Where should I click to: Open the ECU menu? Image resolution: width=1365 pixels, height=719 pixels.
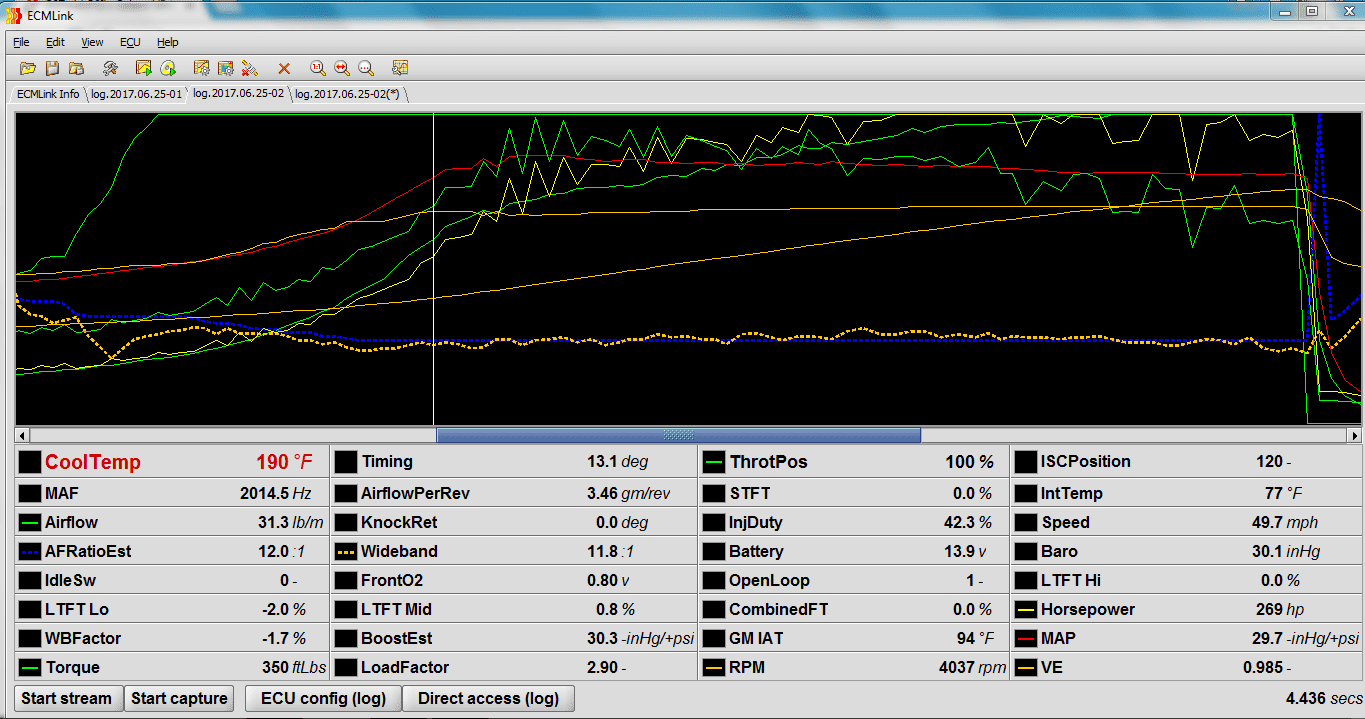130,42
